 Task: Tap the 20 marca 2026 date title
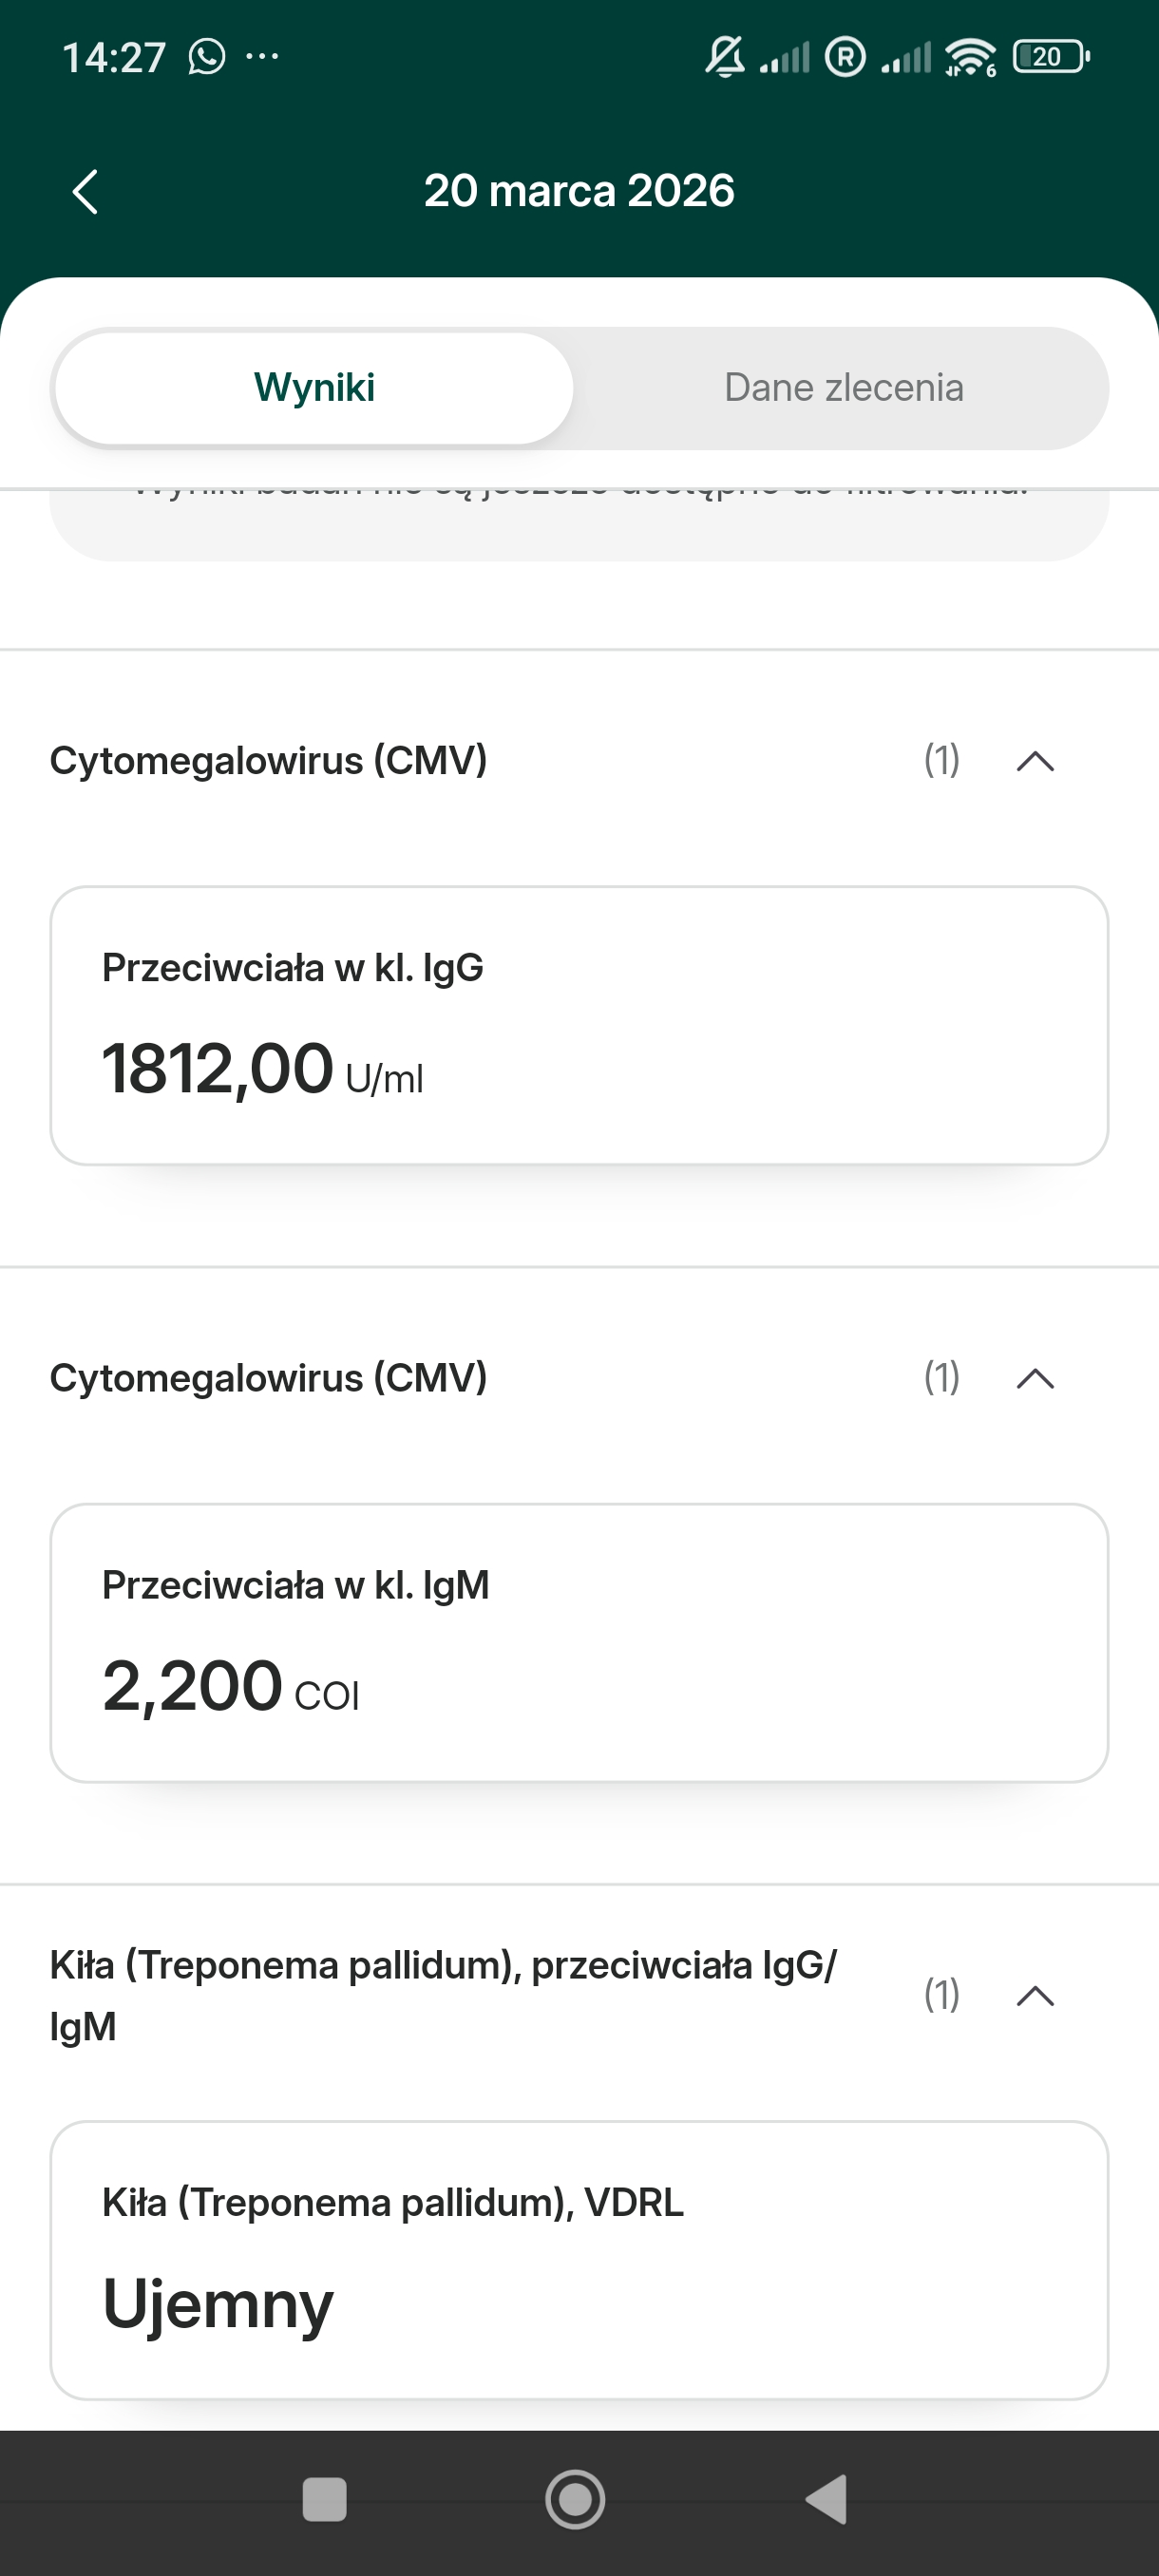[x=579, y=191]
